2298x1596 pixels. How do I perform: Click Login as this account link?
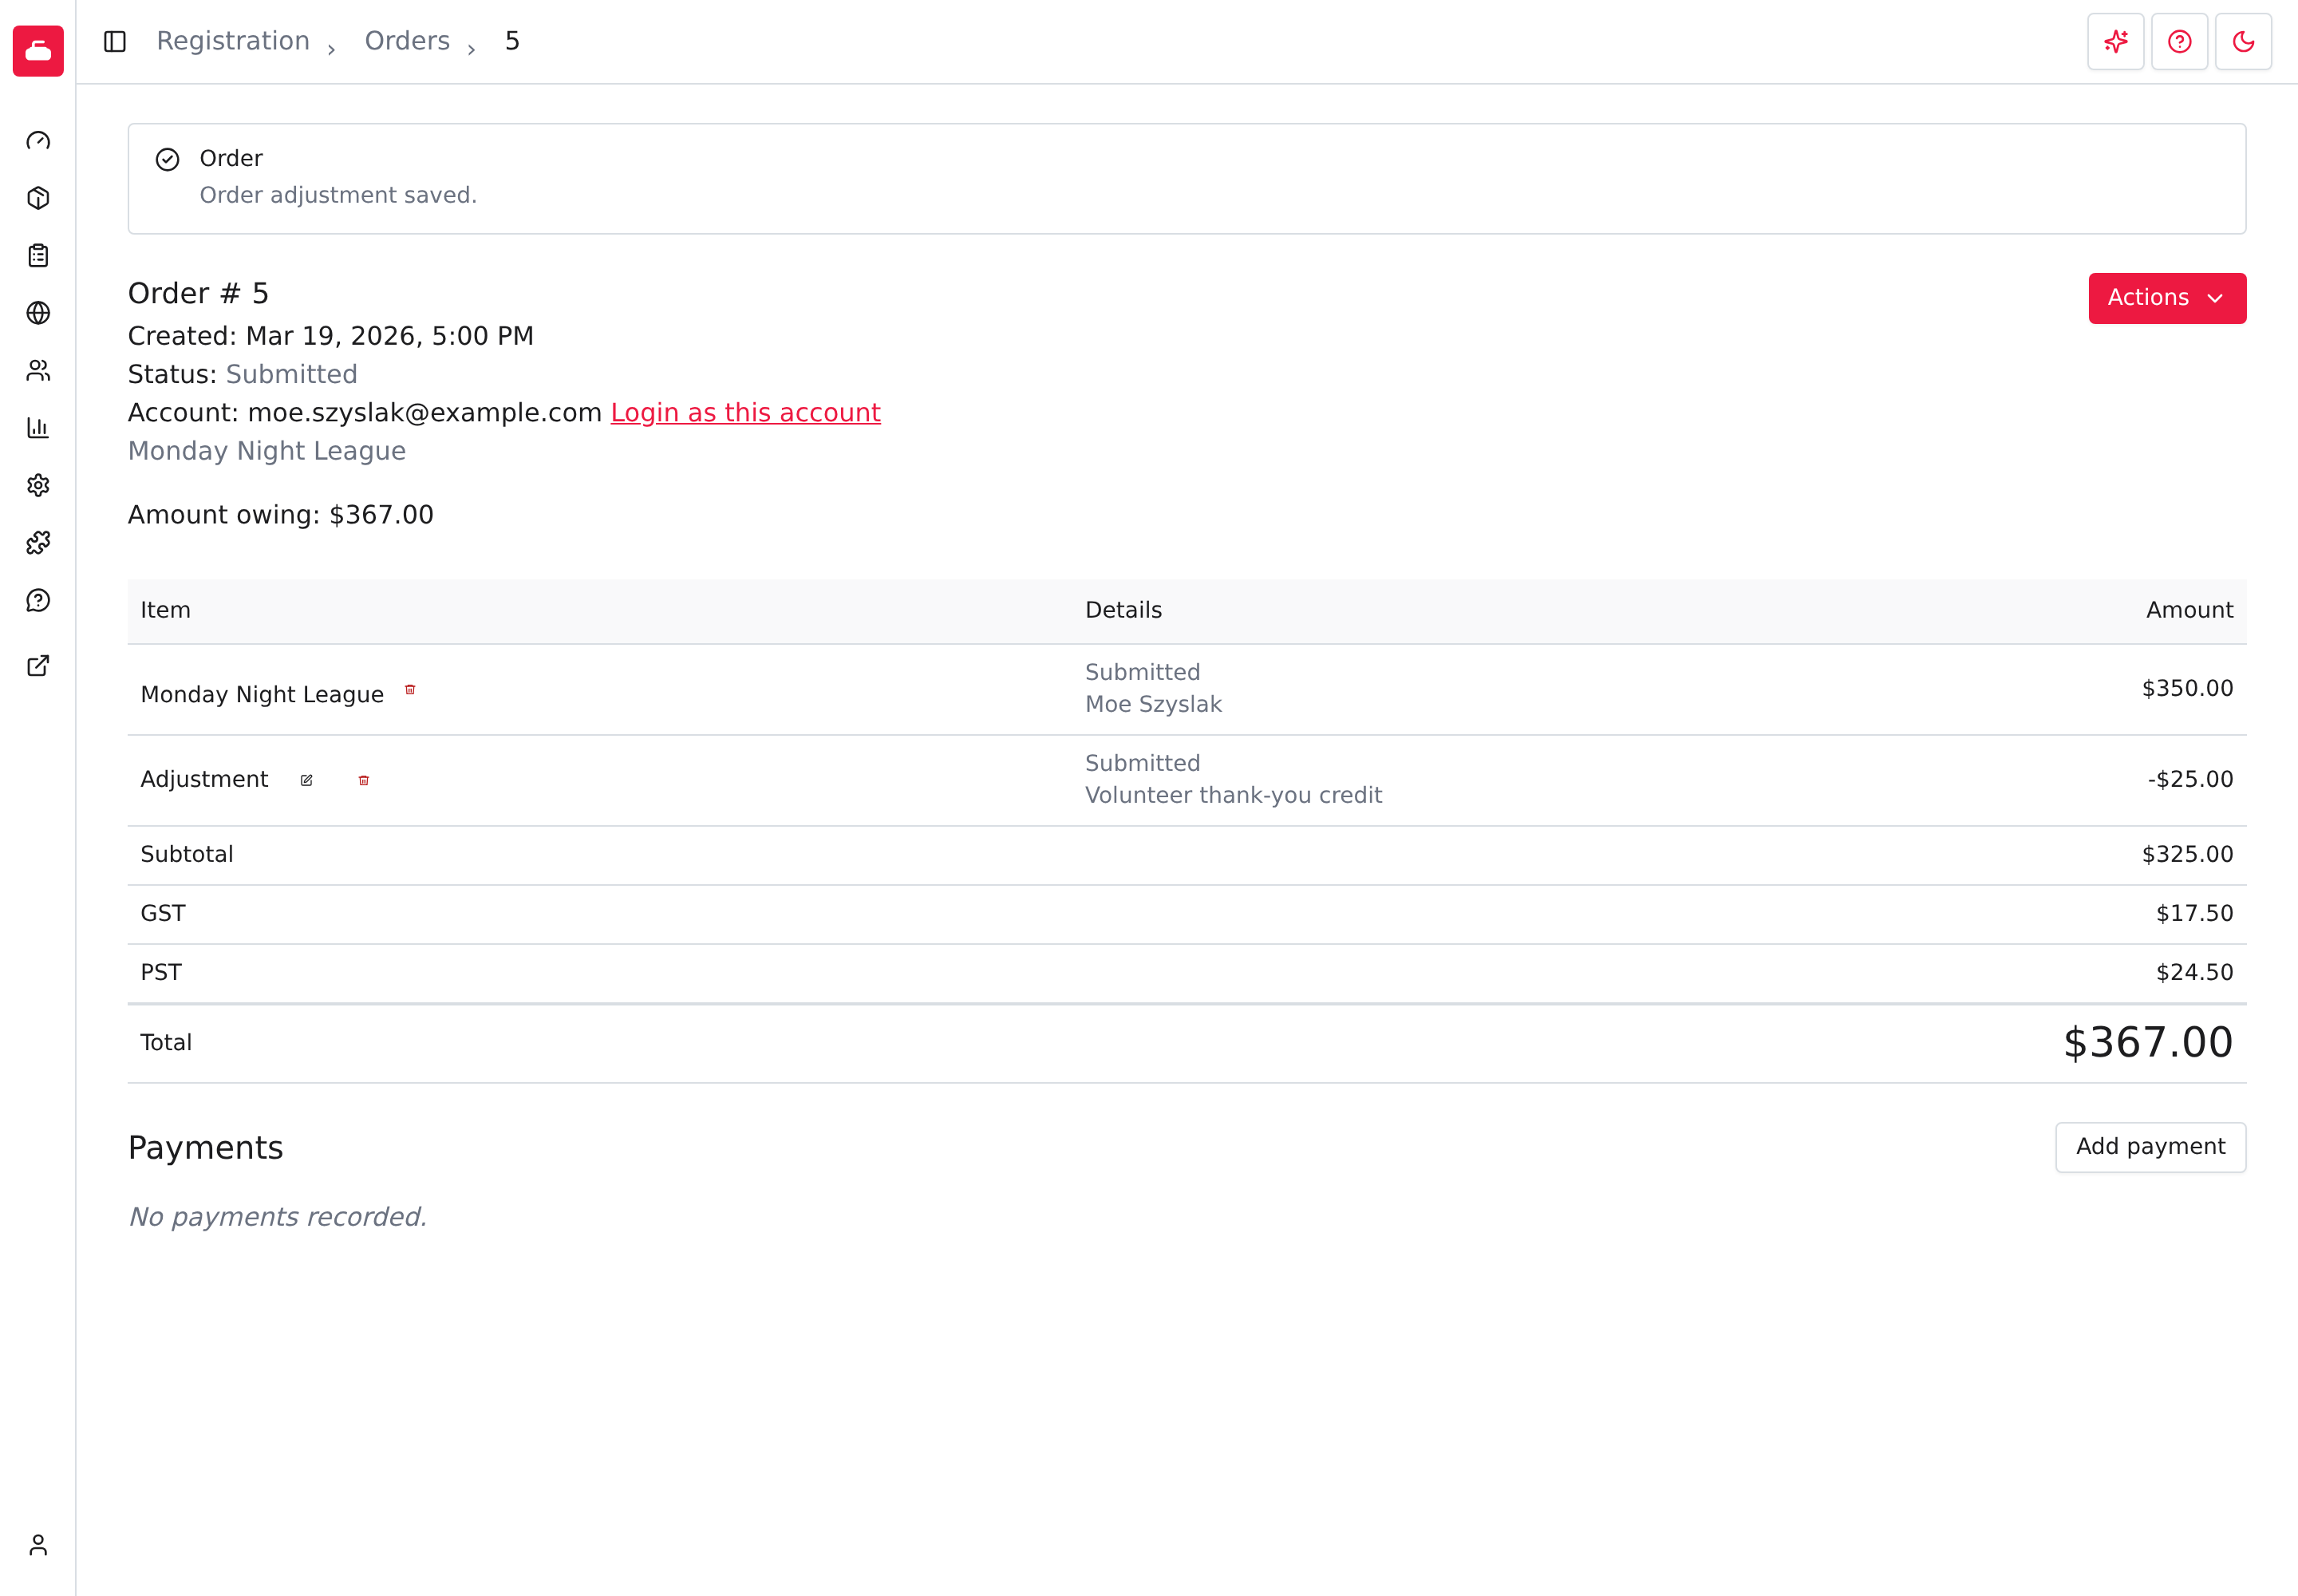click(x=746, y=413)
